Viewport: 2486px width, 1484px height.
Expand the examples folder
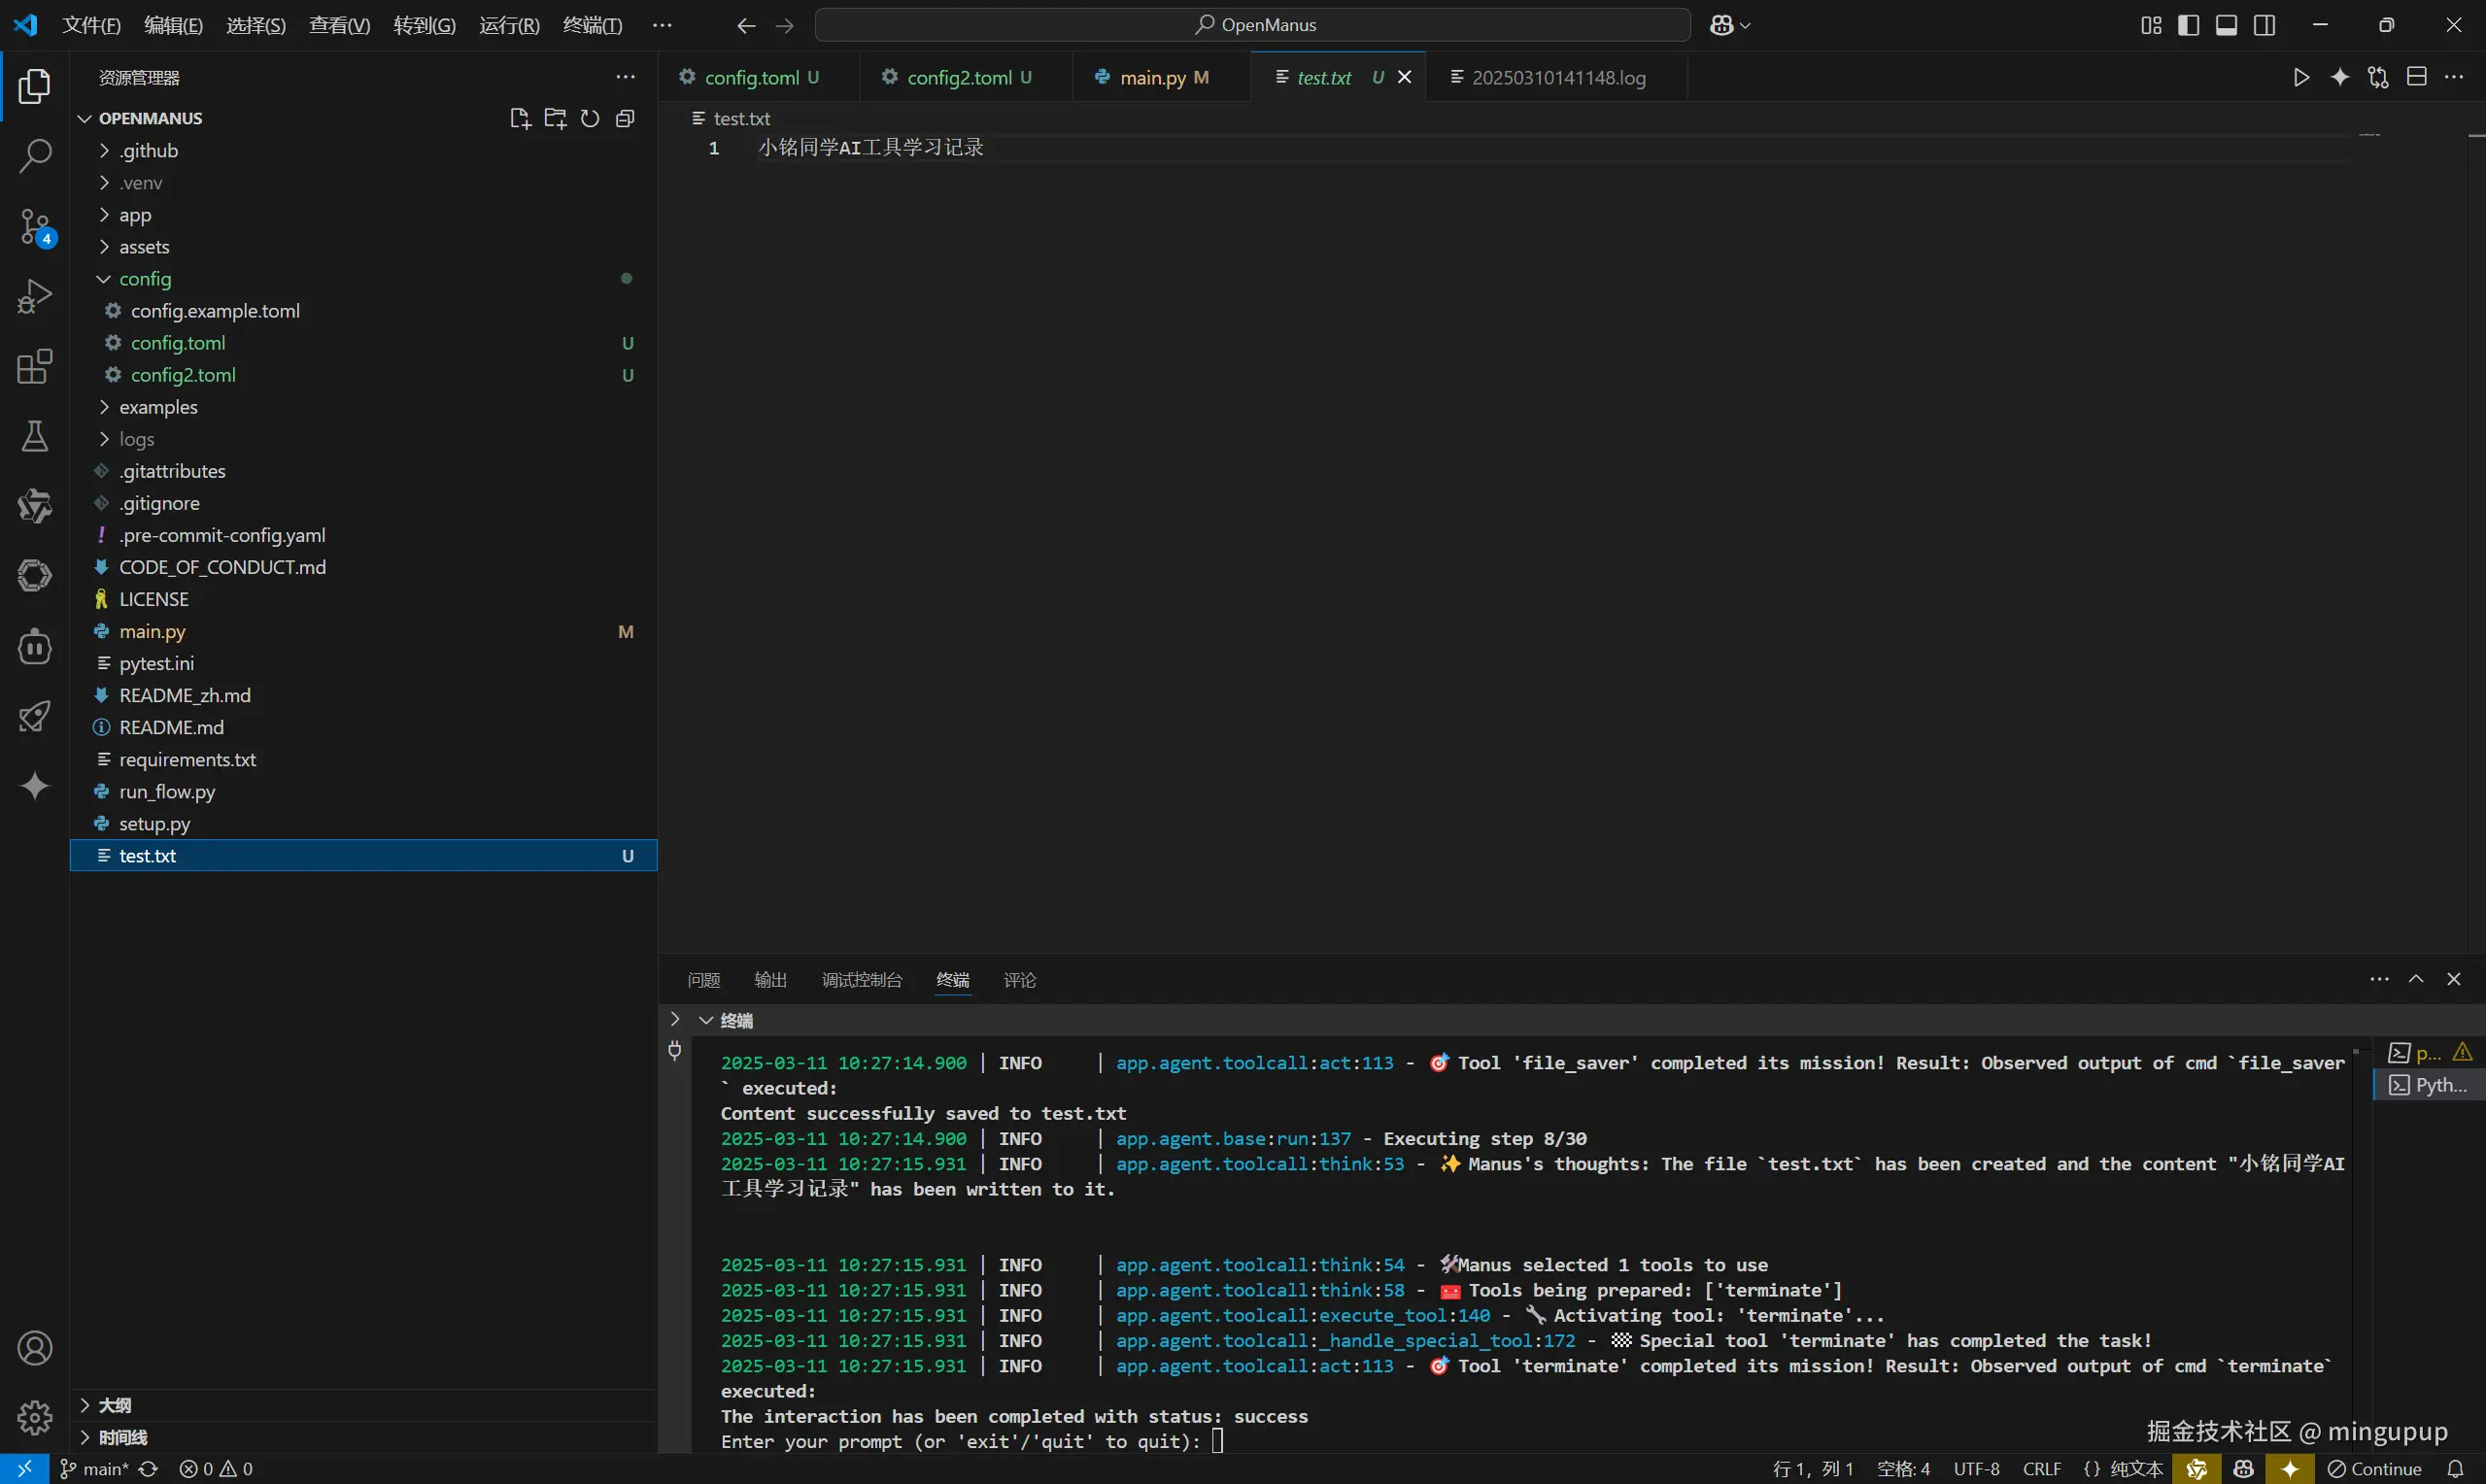pyautogui.click(x=158, y=407)
